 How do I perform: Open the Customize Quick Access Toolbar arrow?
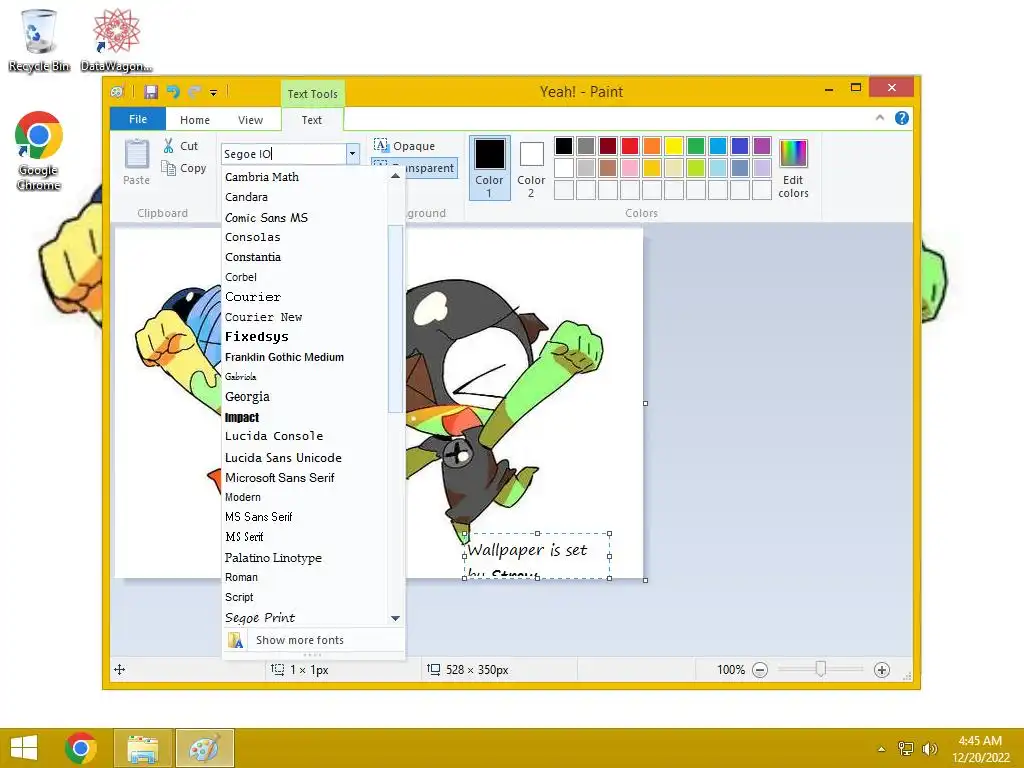click(214, 93)
